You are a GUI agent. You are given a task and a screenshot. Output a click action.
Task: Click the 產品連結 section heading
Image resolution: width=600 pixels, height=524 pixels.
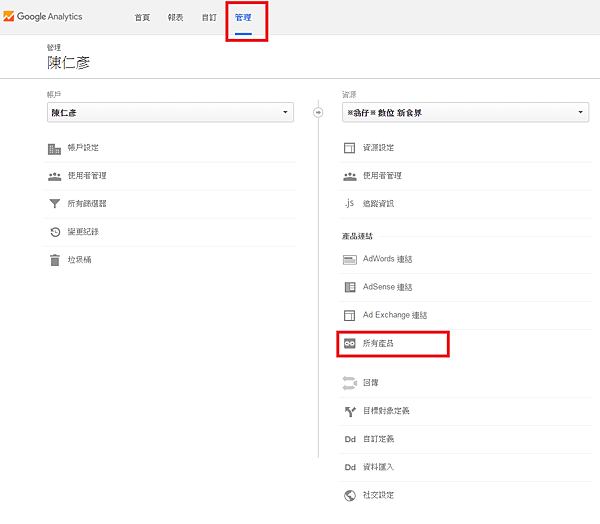point(357,236)
